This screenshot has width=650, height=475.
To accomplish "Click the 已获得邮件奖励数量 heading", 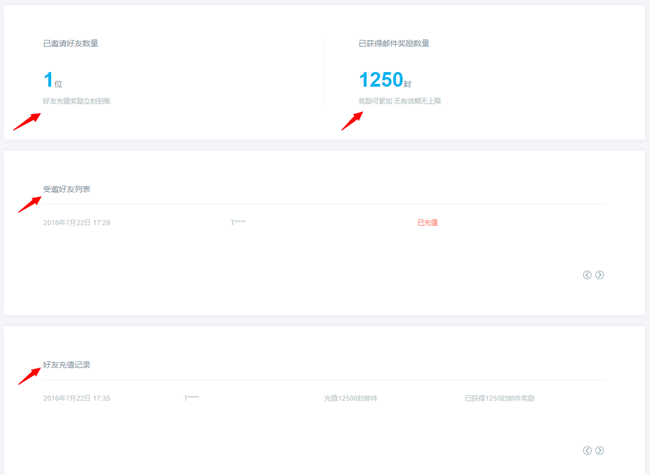I will point(394,43).
